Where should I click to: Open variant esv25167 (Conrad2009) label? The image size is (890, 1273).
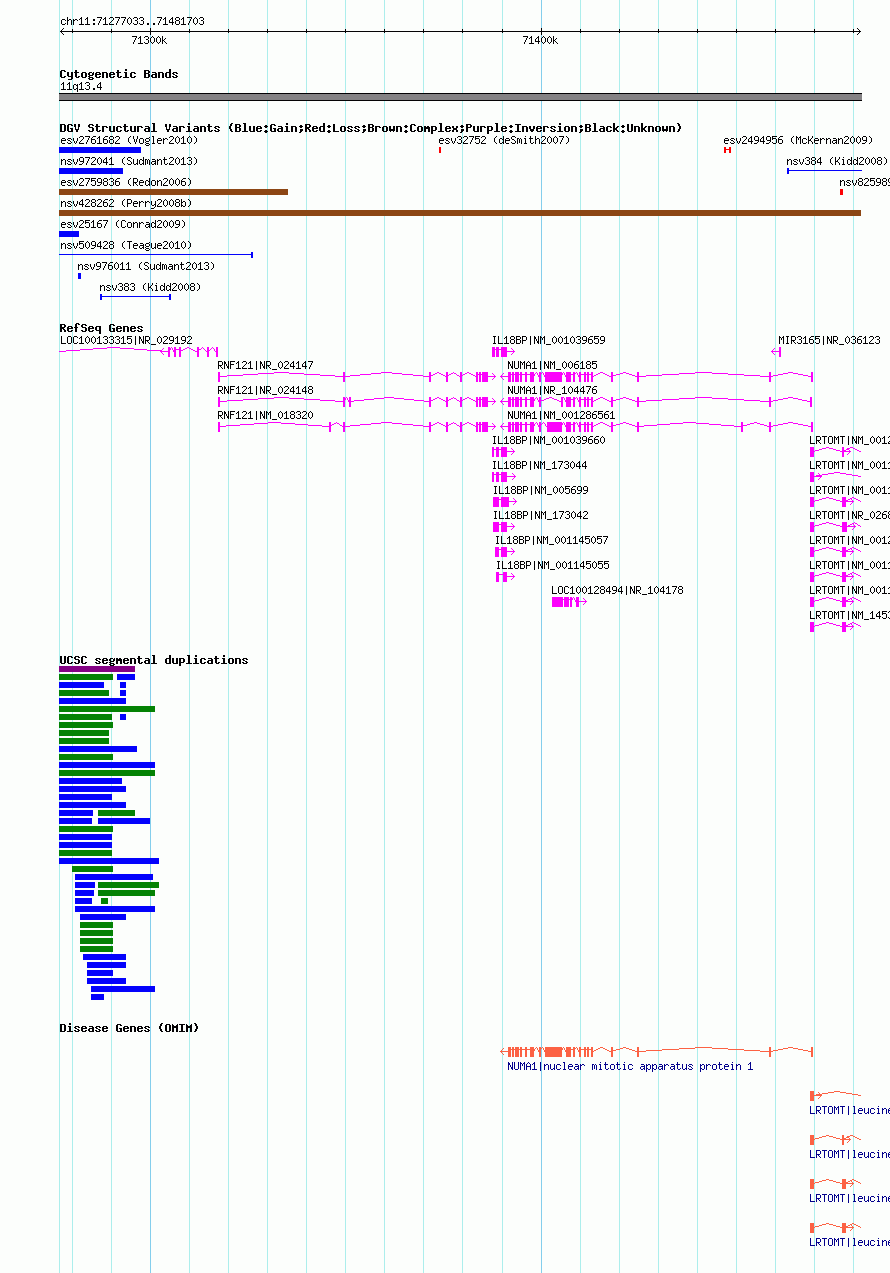click(x=123, y=224)
